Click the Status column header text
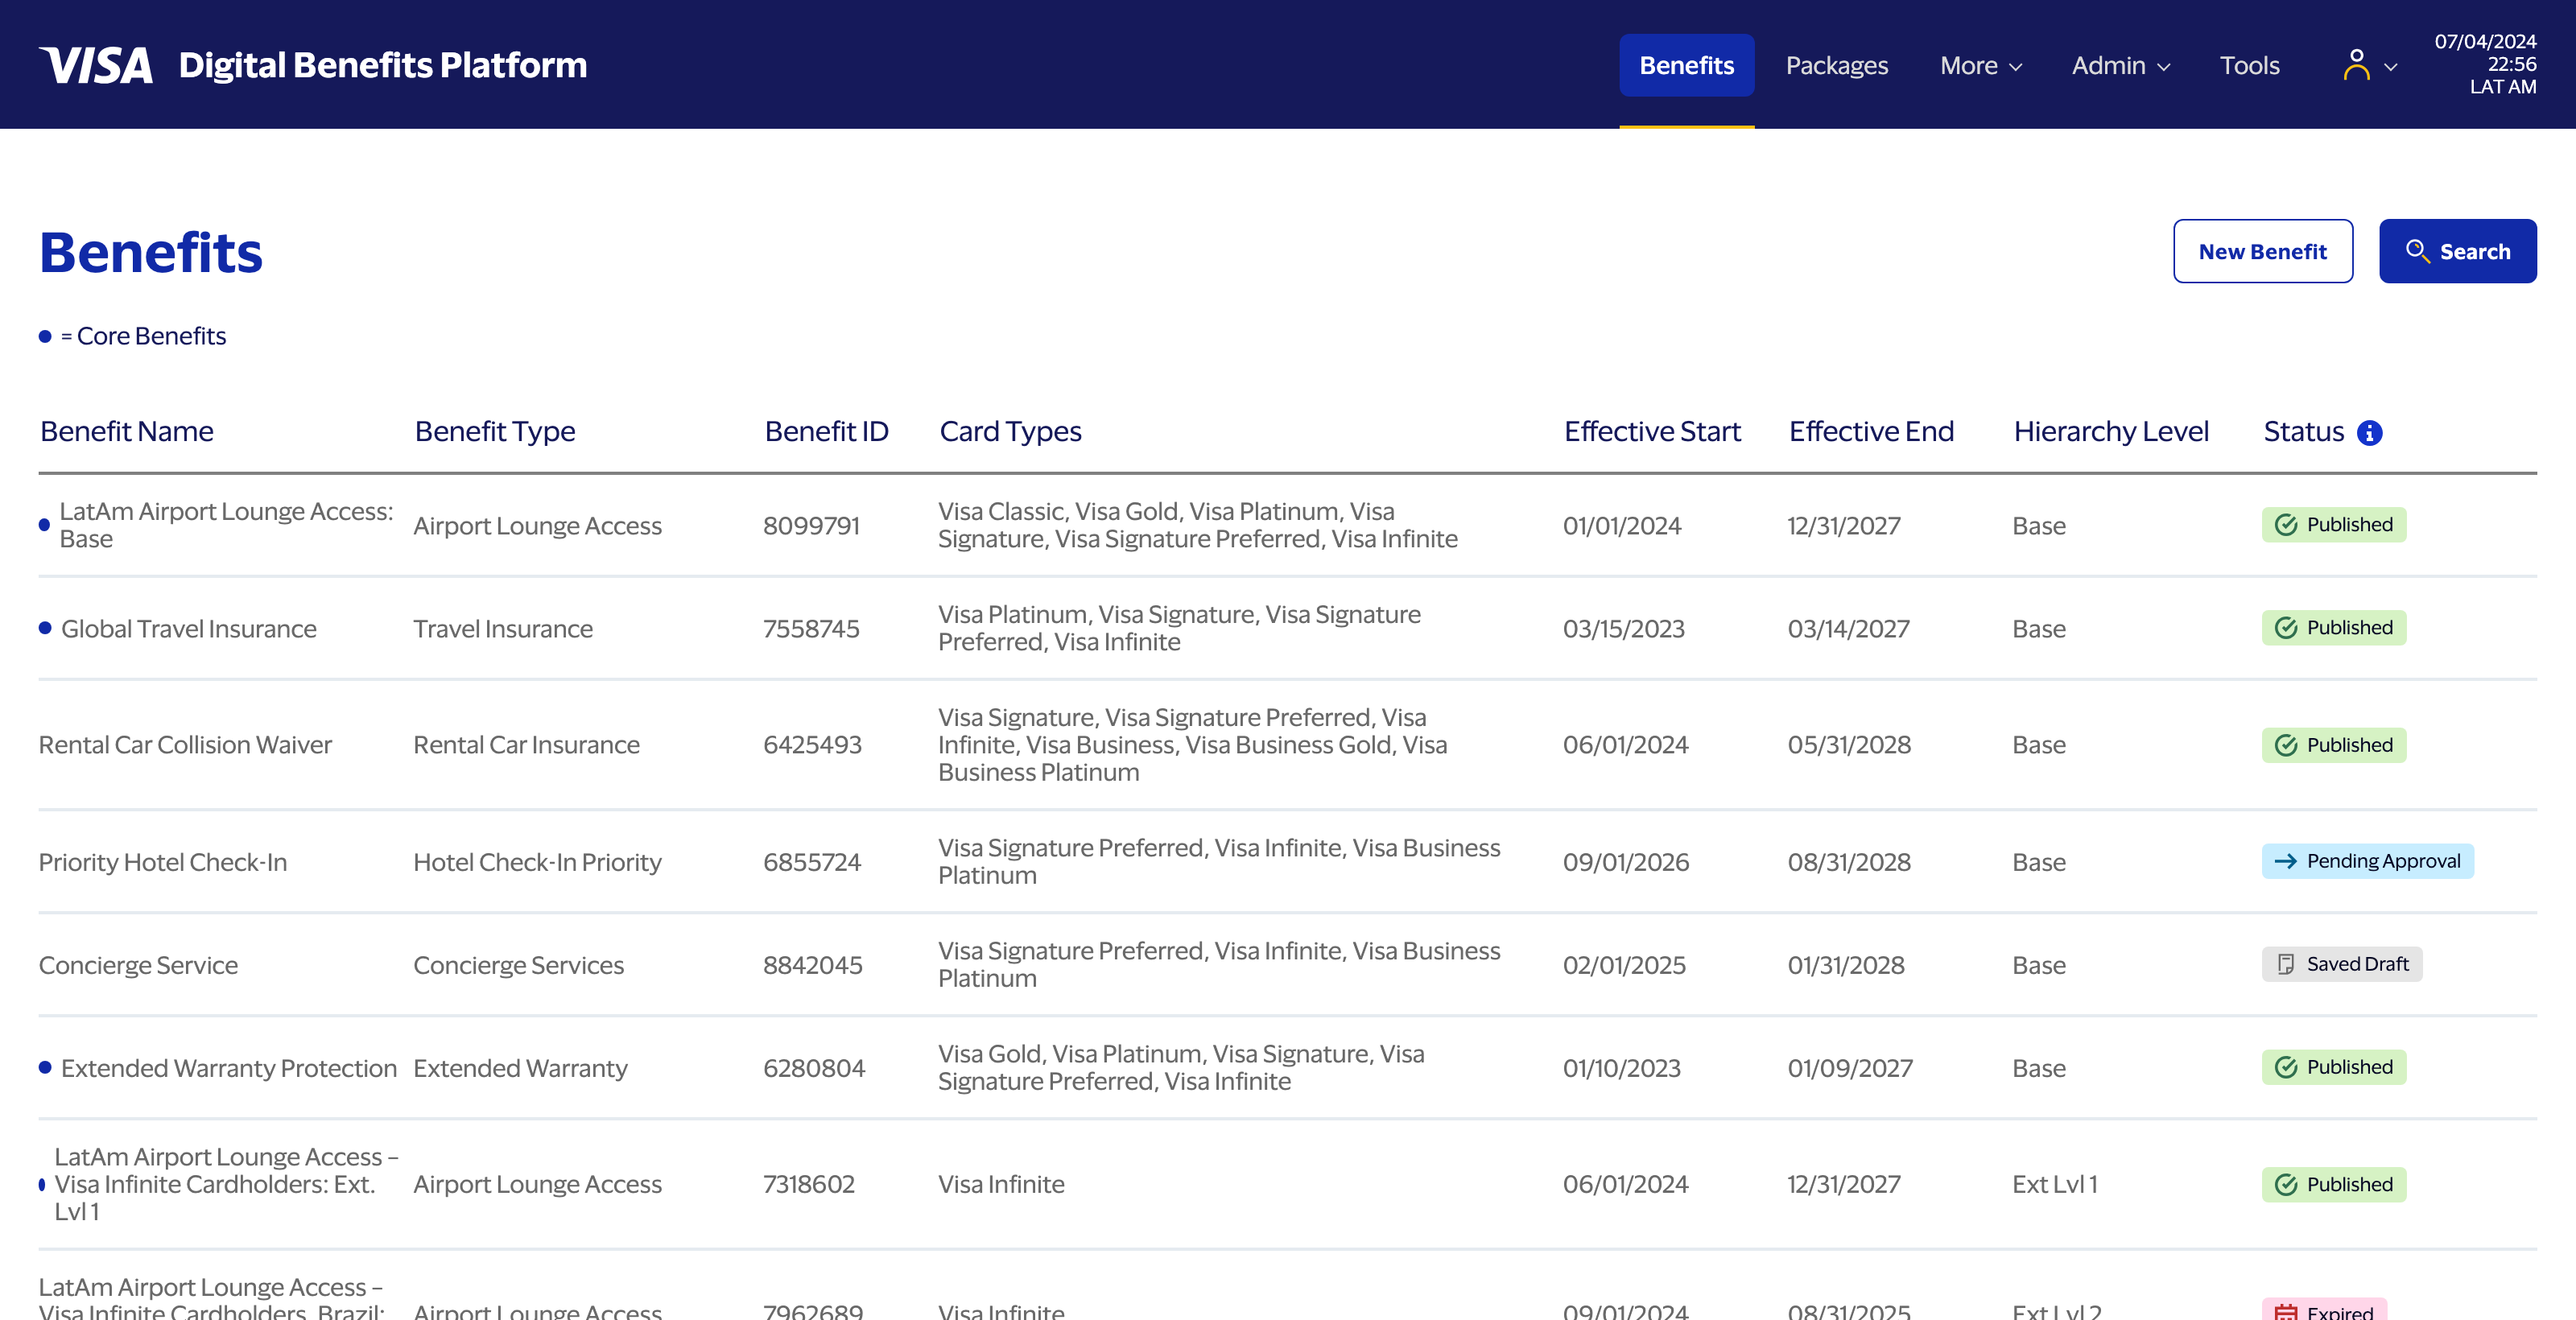Screen dimensions: 2576x1320 pos(2303,431)
